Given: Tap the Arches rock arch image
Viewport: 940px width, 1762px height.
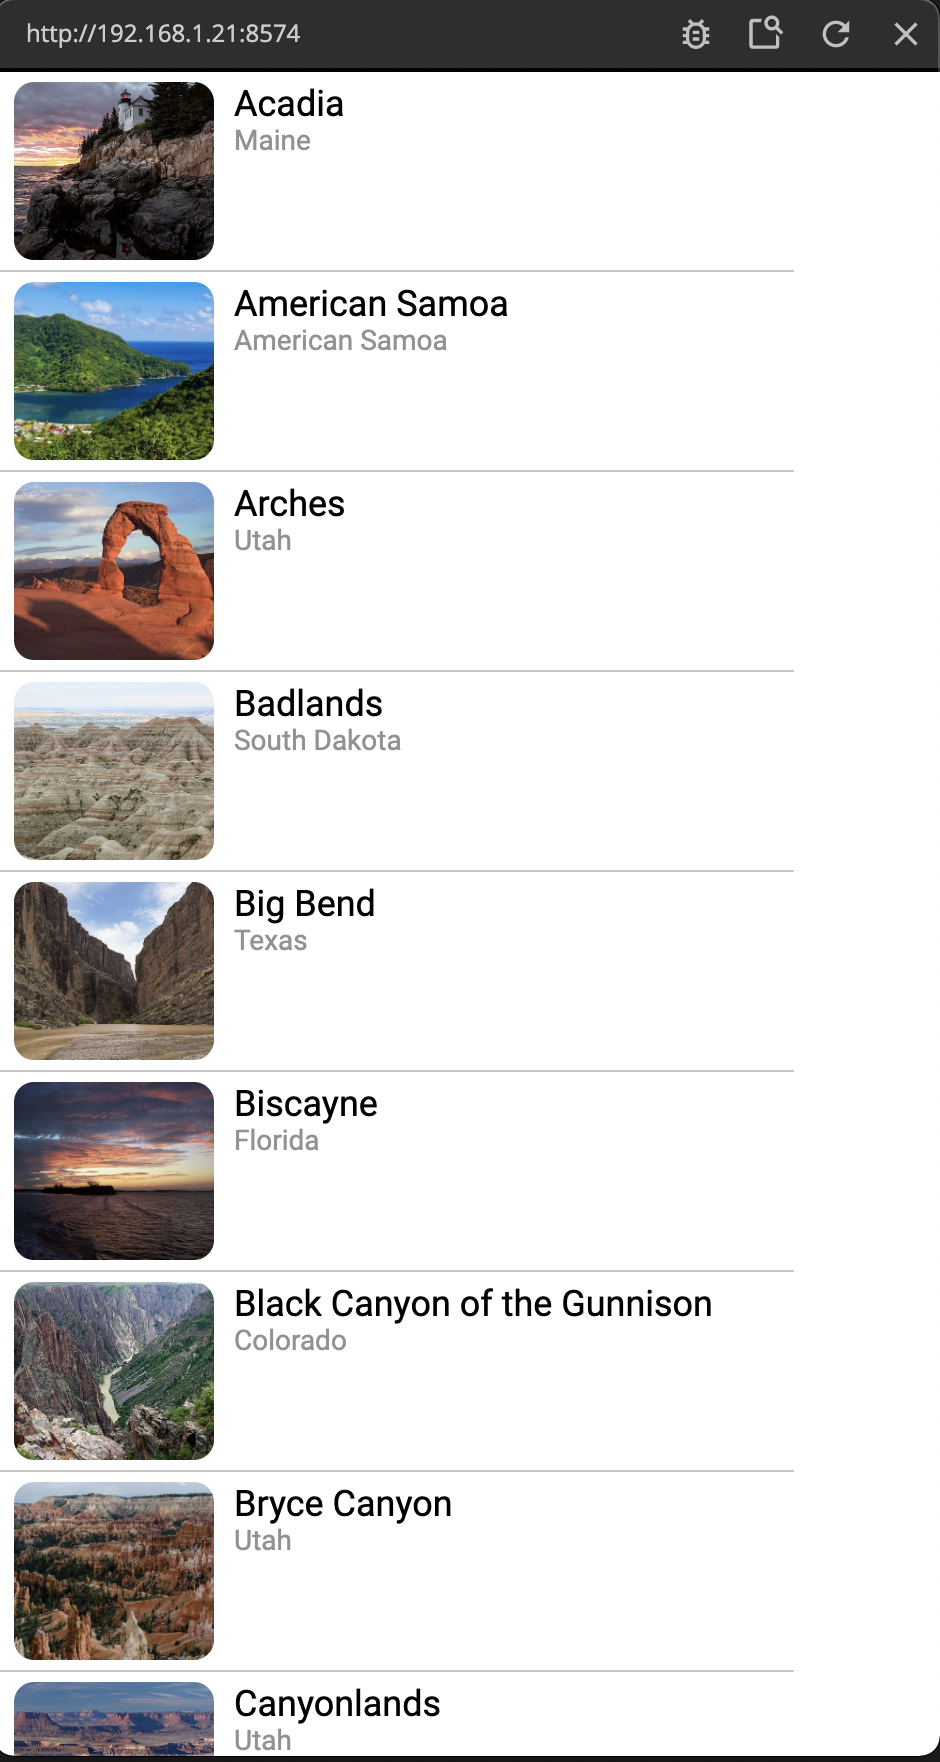Looking at the screenshot, I should coord(114,571).
